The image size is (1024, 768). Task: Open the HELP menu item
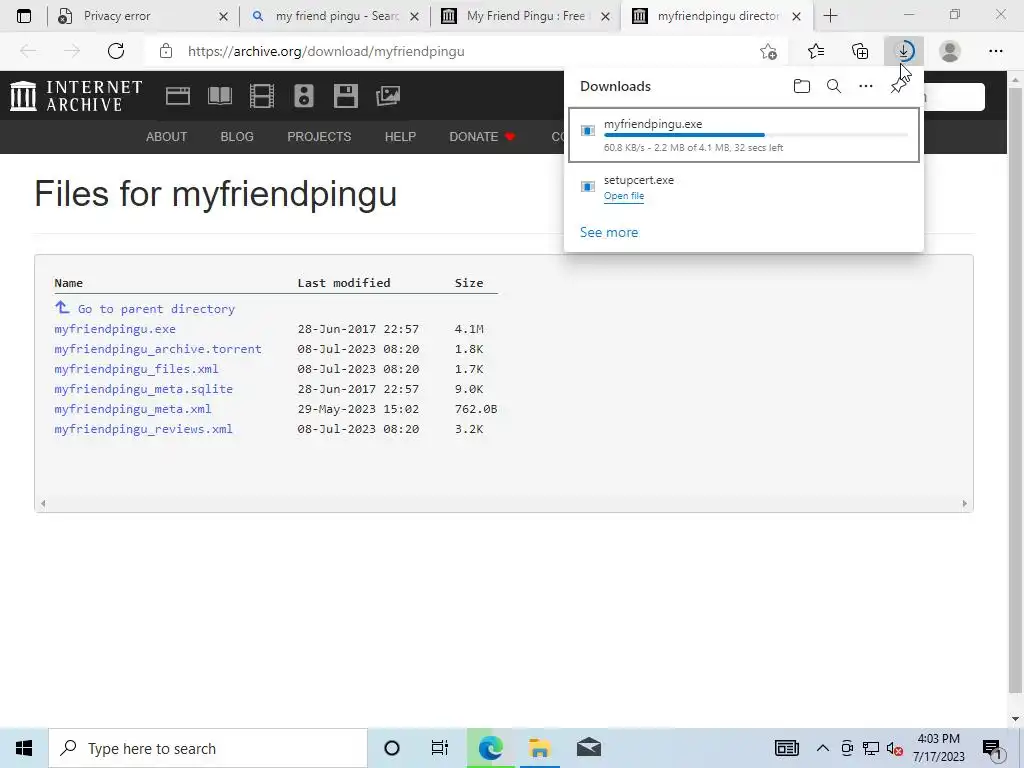click(x=400, y=136)
